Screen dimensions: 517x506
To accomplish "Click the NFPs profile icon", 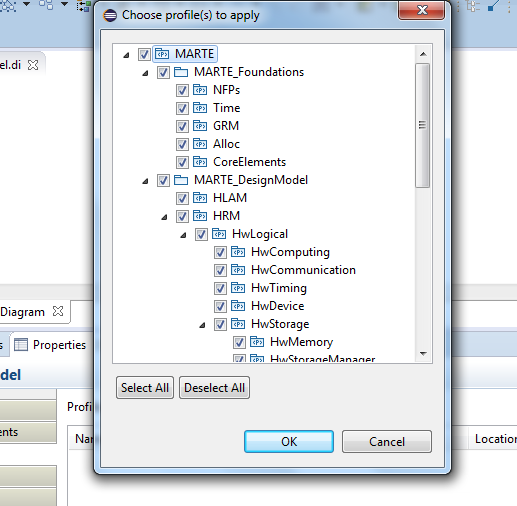I will point(200,90).
